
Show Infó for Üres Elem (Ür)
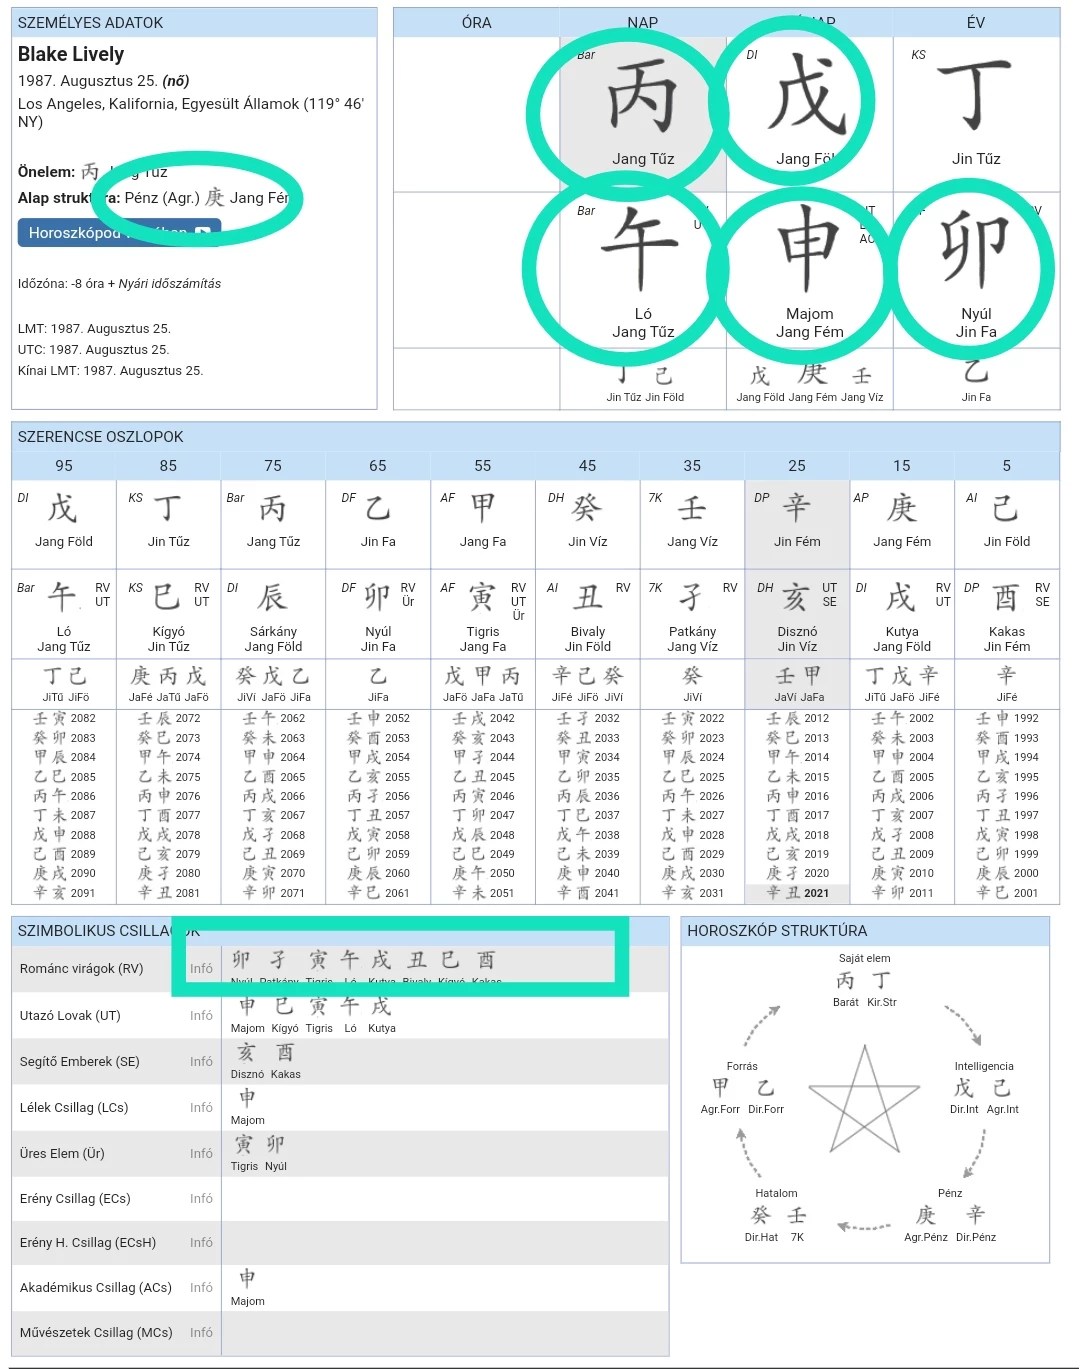tap(201, 1153)
